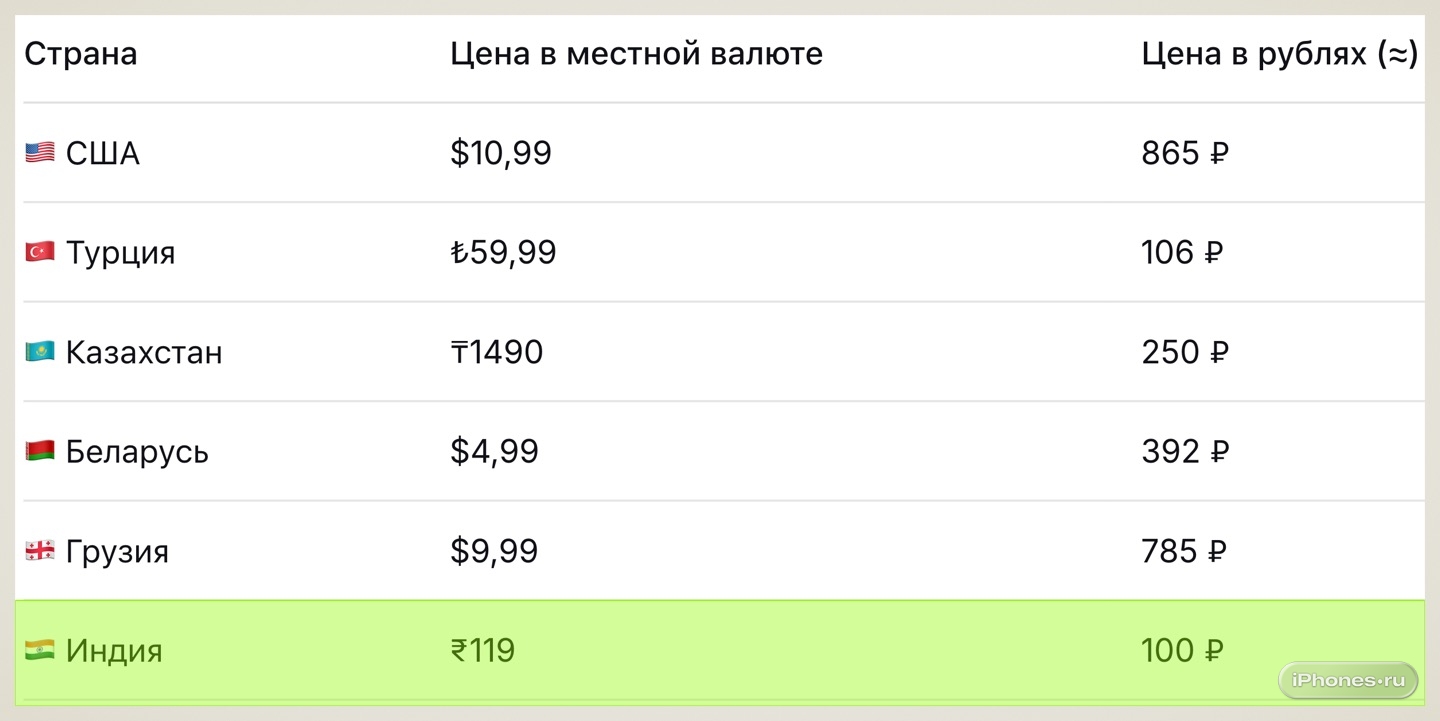Click the Belarus flag icon
This screenshot has height=721, width=1440.
[x=40, y=452]
